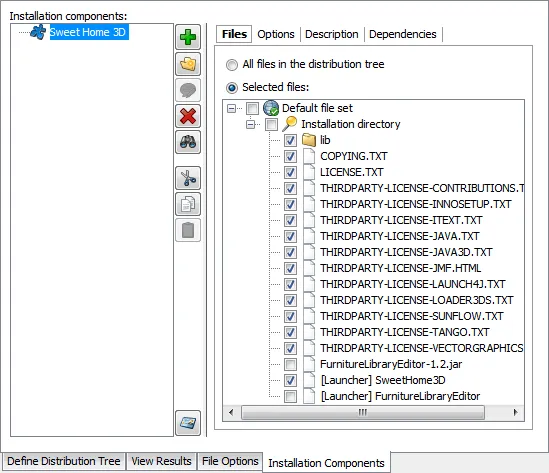
Task: Uncheck the LICENSE.TXT checkbox
Action: coord(290,173)
